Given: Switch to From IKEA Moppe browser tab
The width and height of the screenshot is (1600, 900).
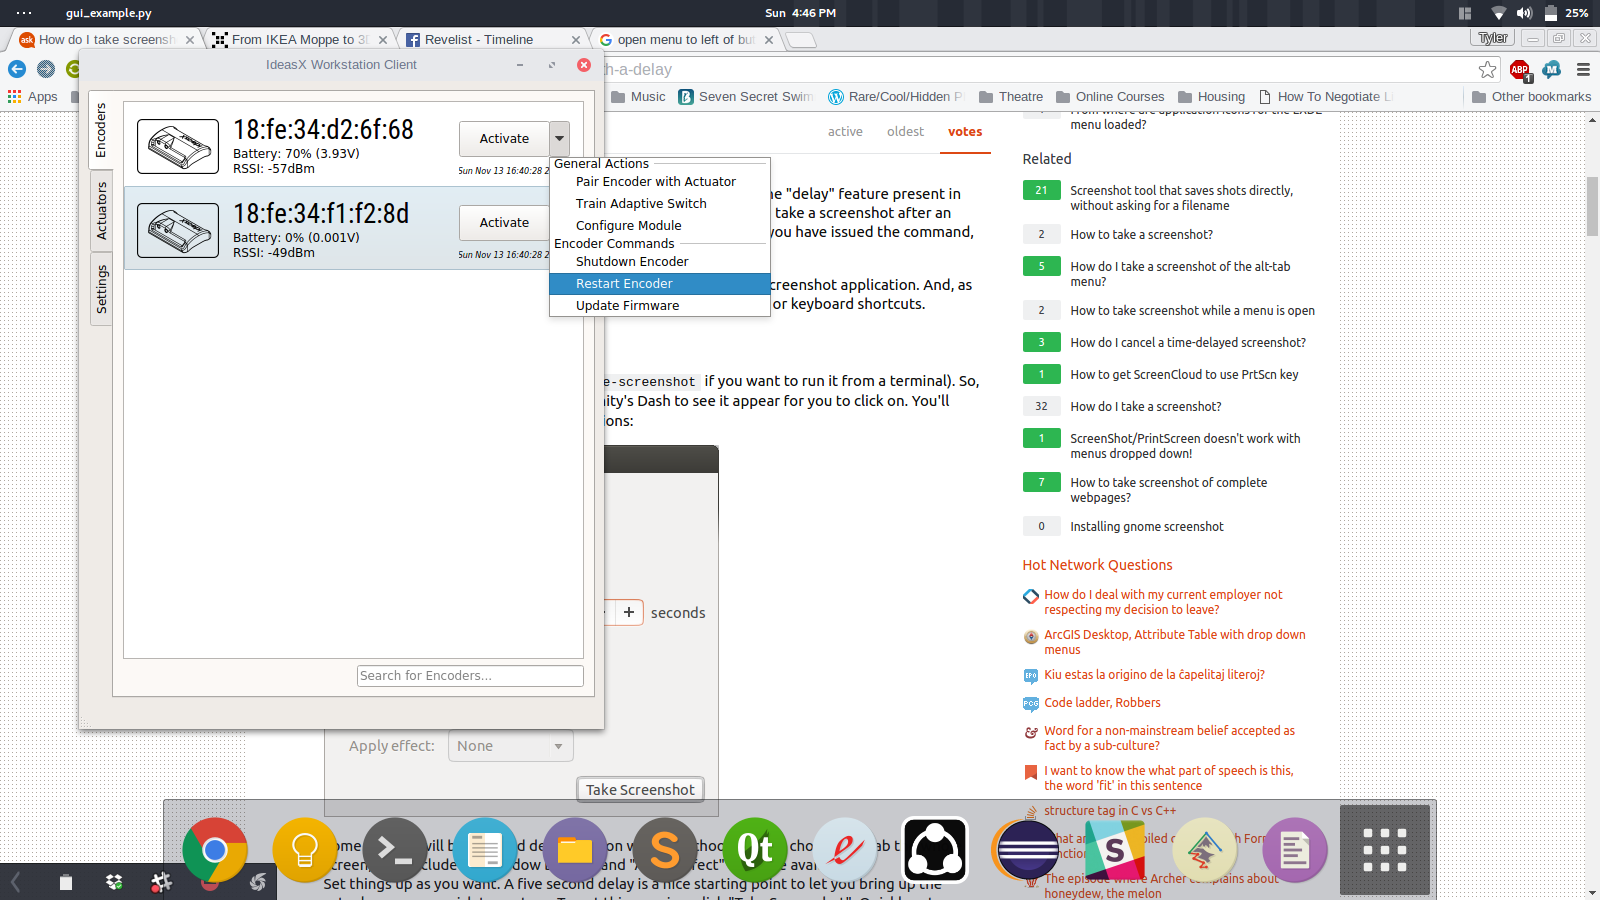Looking at the screenshot, I should (x=300, y=40).
